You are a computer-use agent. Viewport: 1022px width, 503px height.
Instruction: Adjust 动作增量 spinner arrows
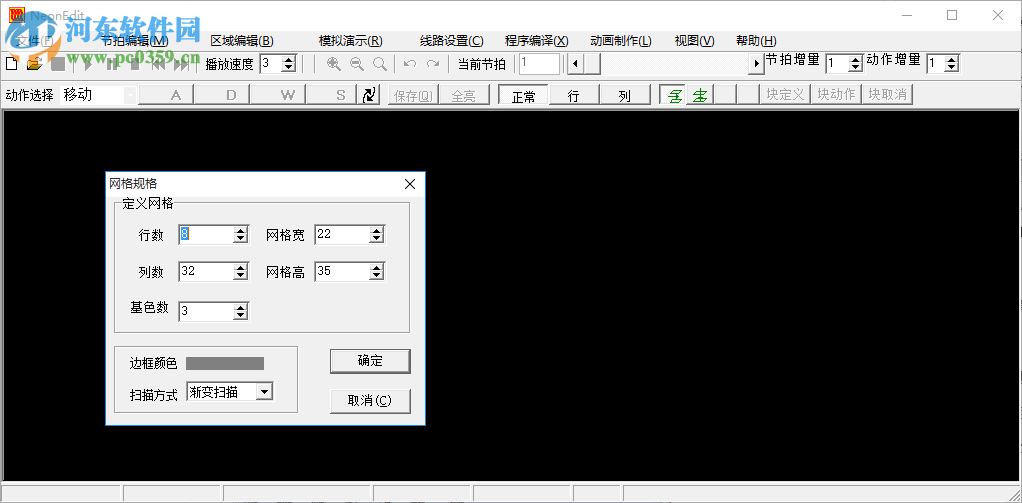[x=952, y=64]
